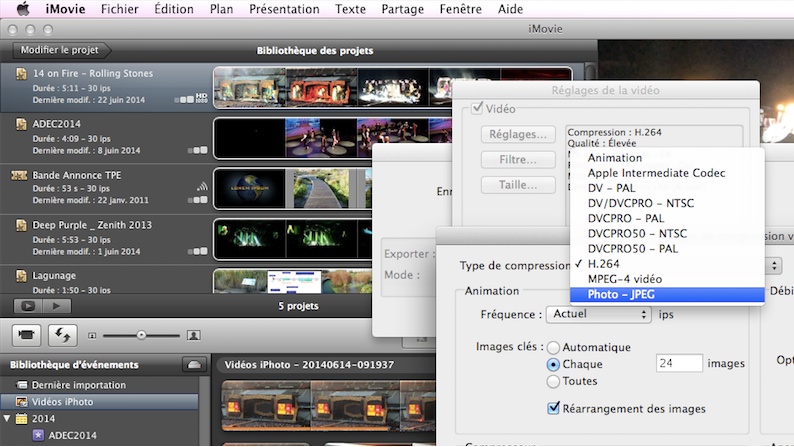Click the Filtre... button
794x447 pixels.
coord(518,160)
